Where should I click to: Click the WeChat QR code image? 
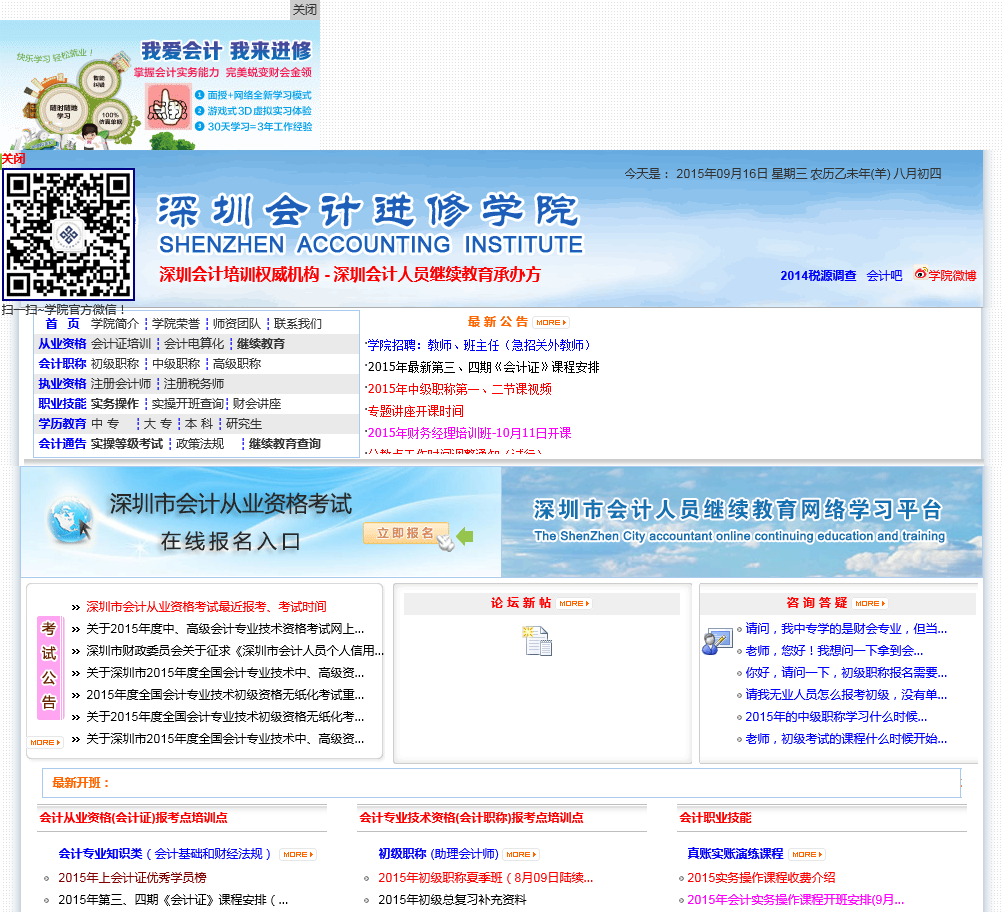(x=68, y=235)
